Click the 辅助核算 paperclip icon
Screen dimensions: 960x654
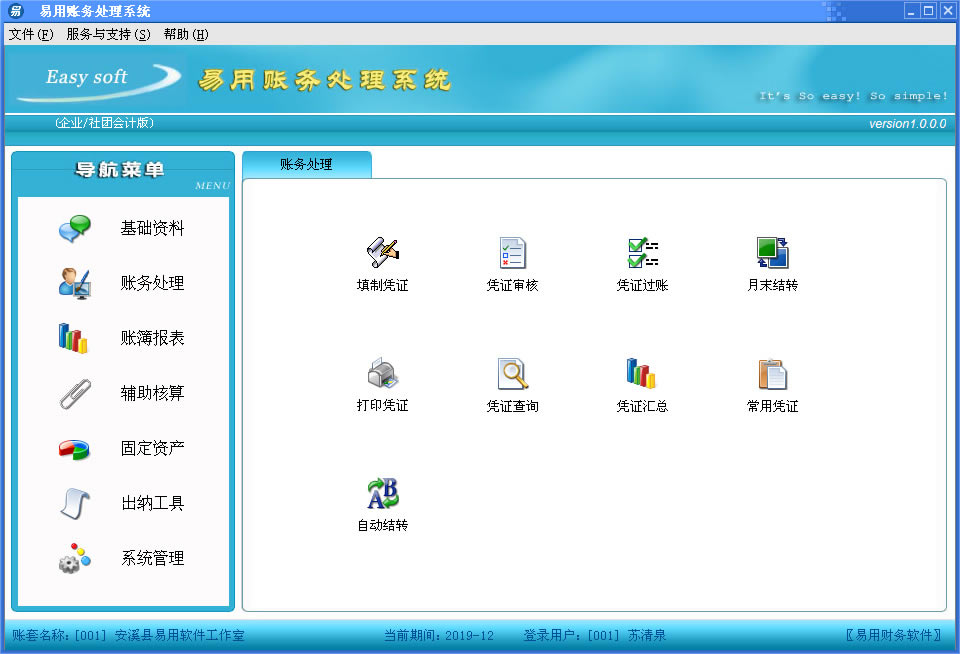coord(75,393)
